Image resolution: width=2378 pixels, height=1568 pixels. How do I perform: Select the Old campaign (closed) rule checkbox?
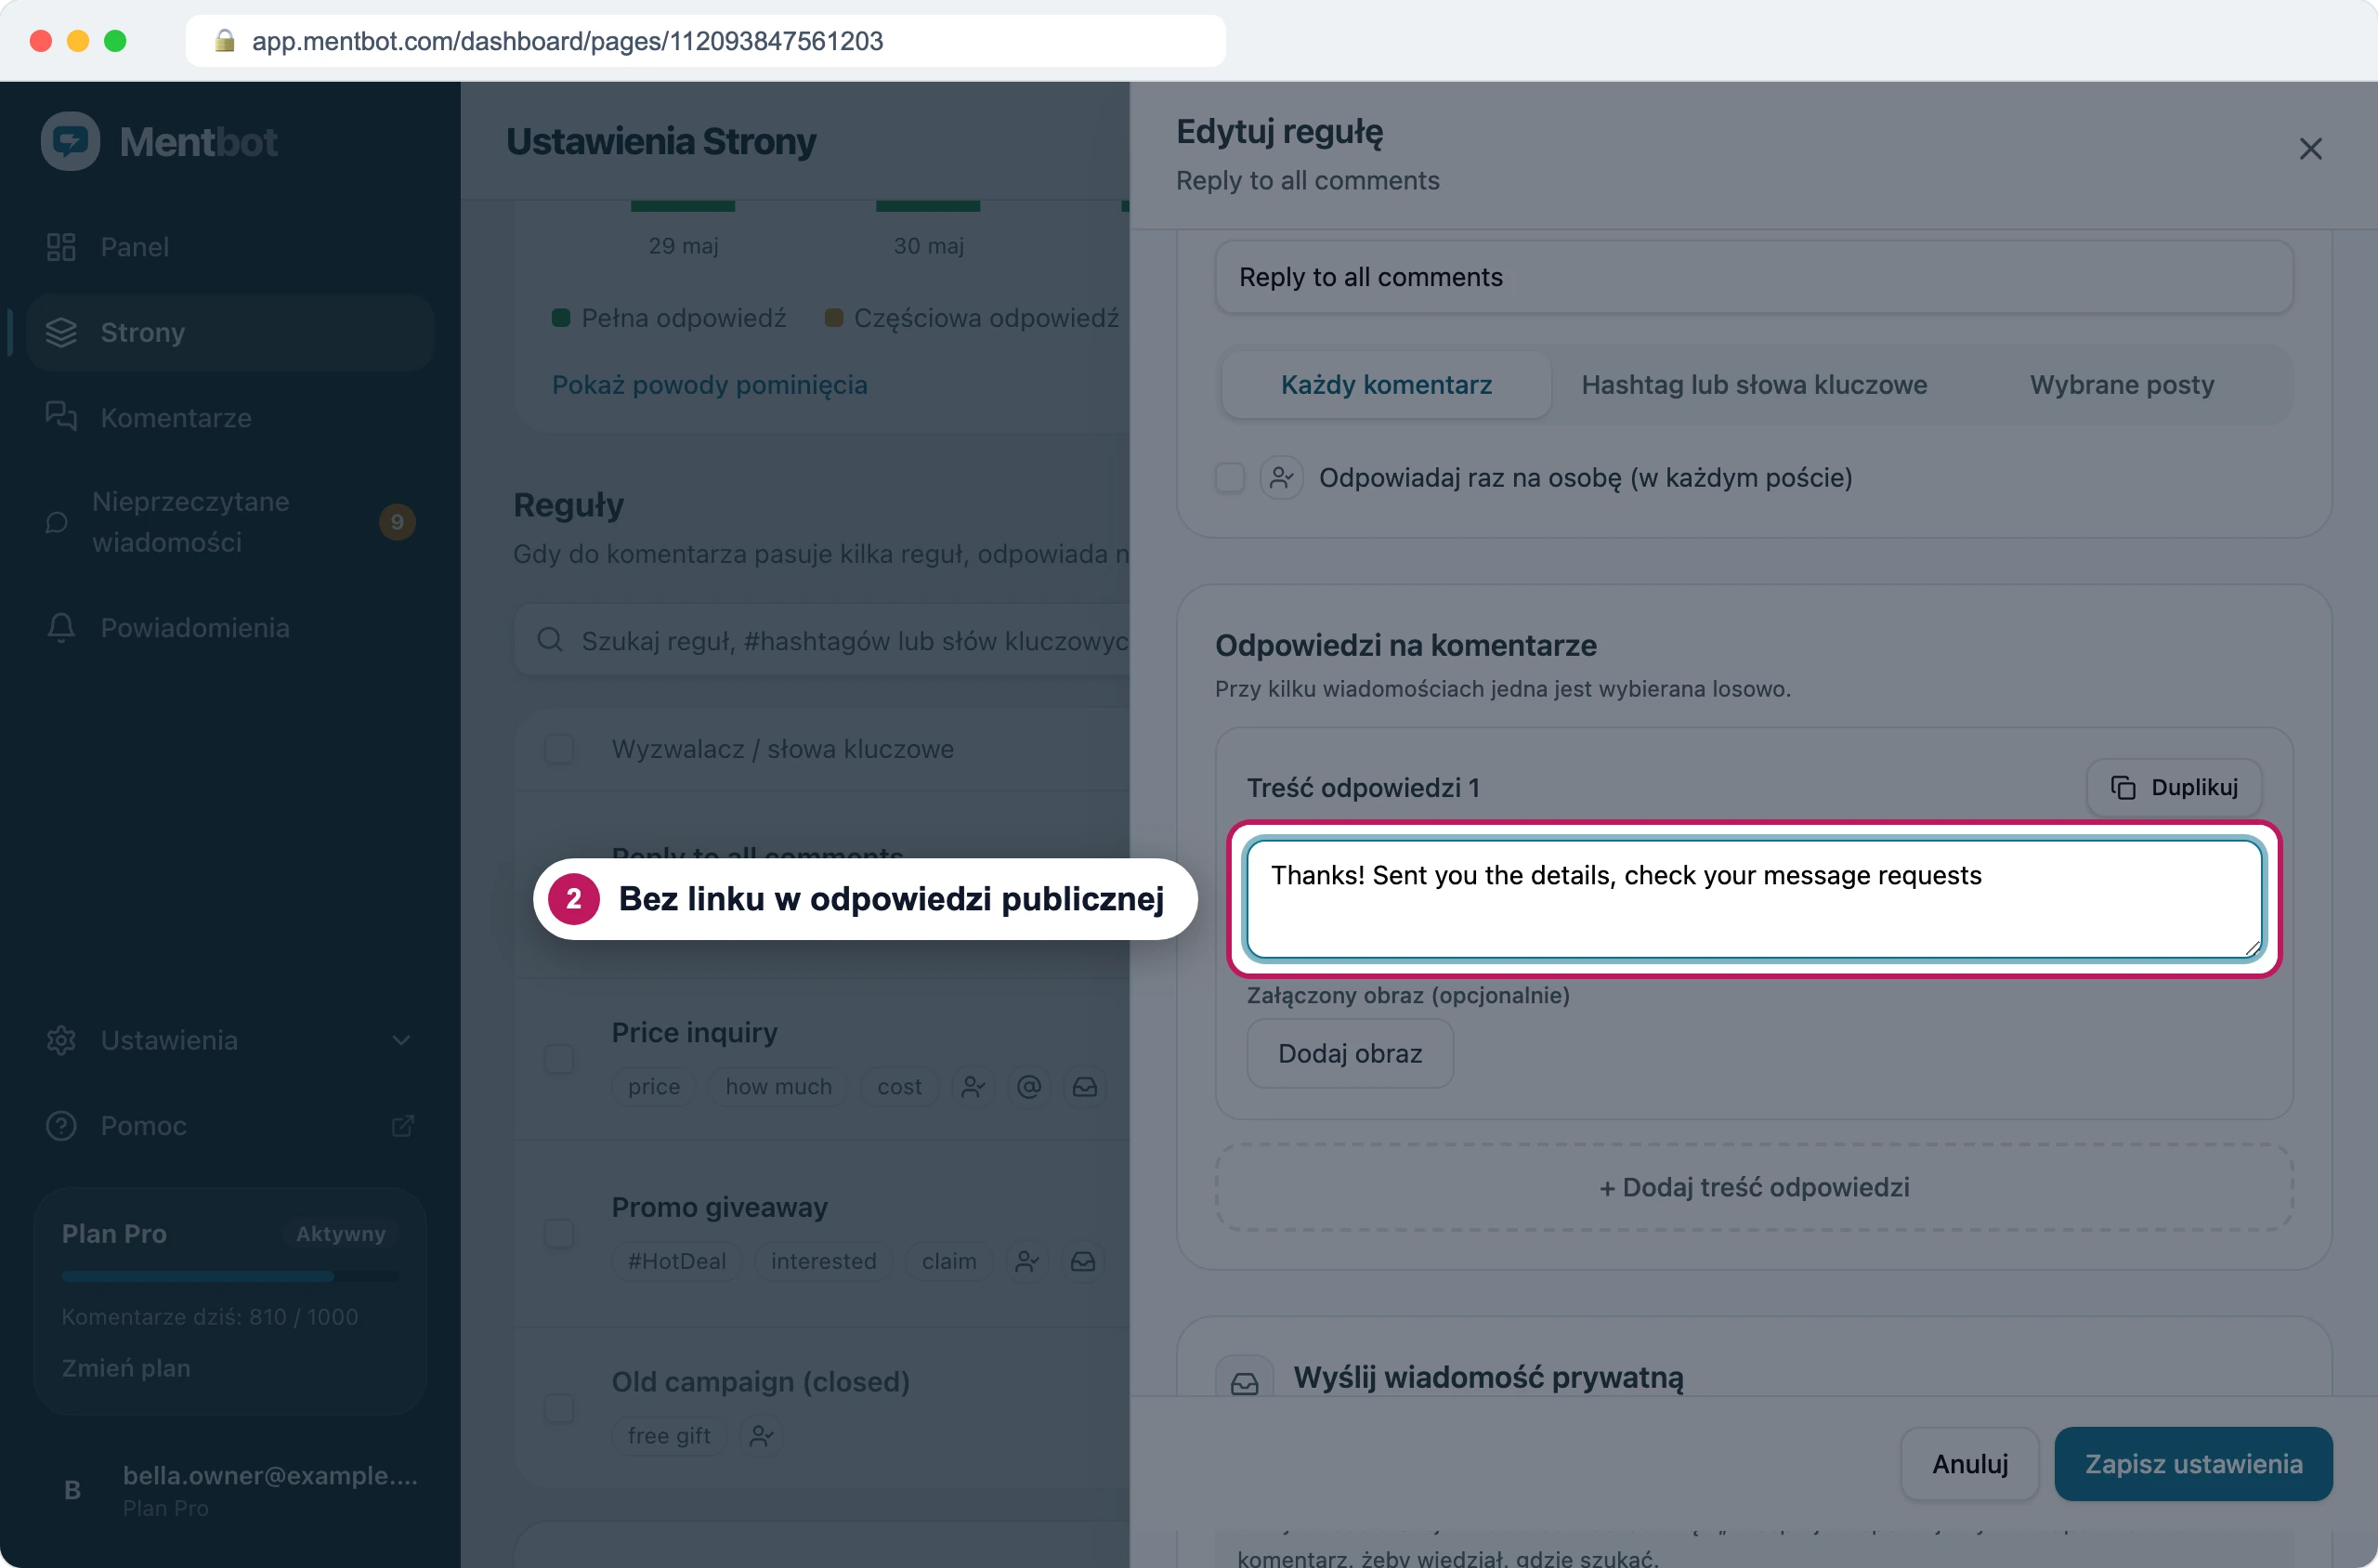(559, 1408)
